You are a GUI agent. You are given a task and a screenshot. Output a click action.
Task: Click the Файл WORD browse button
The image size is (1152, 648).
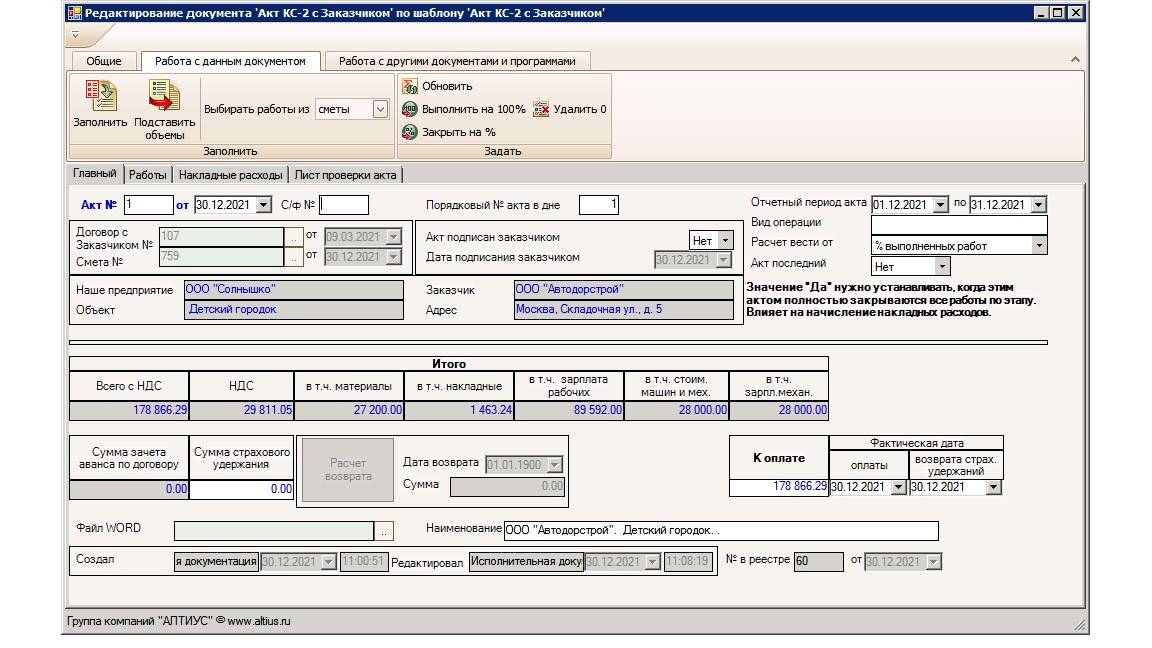click(x=385, y=531)
